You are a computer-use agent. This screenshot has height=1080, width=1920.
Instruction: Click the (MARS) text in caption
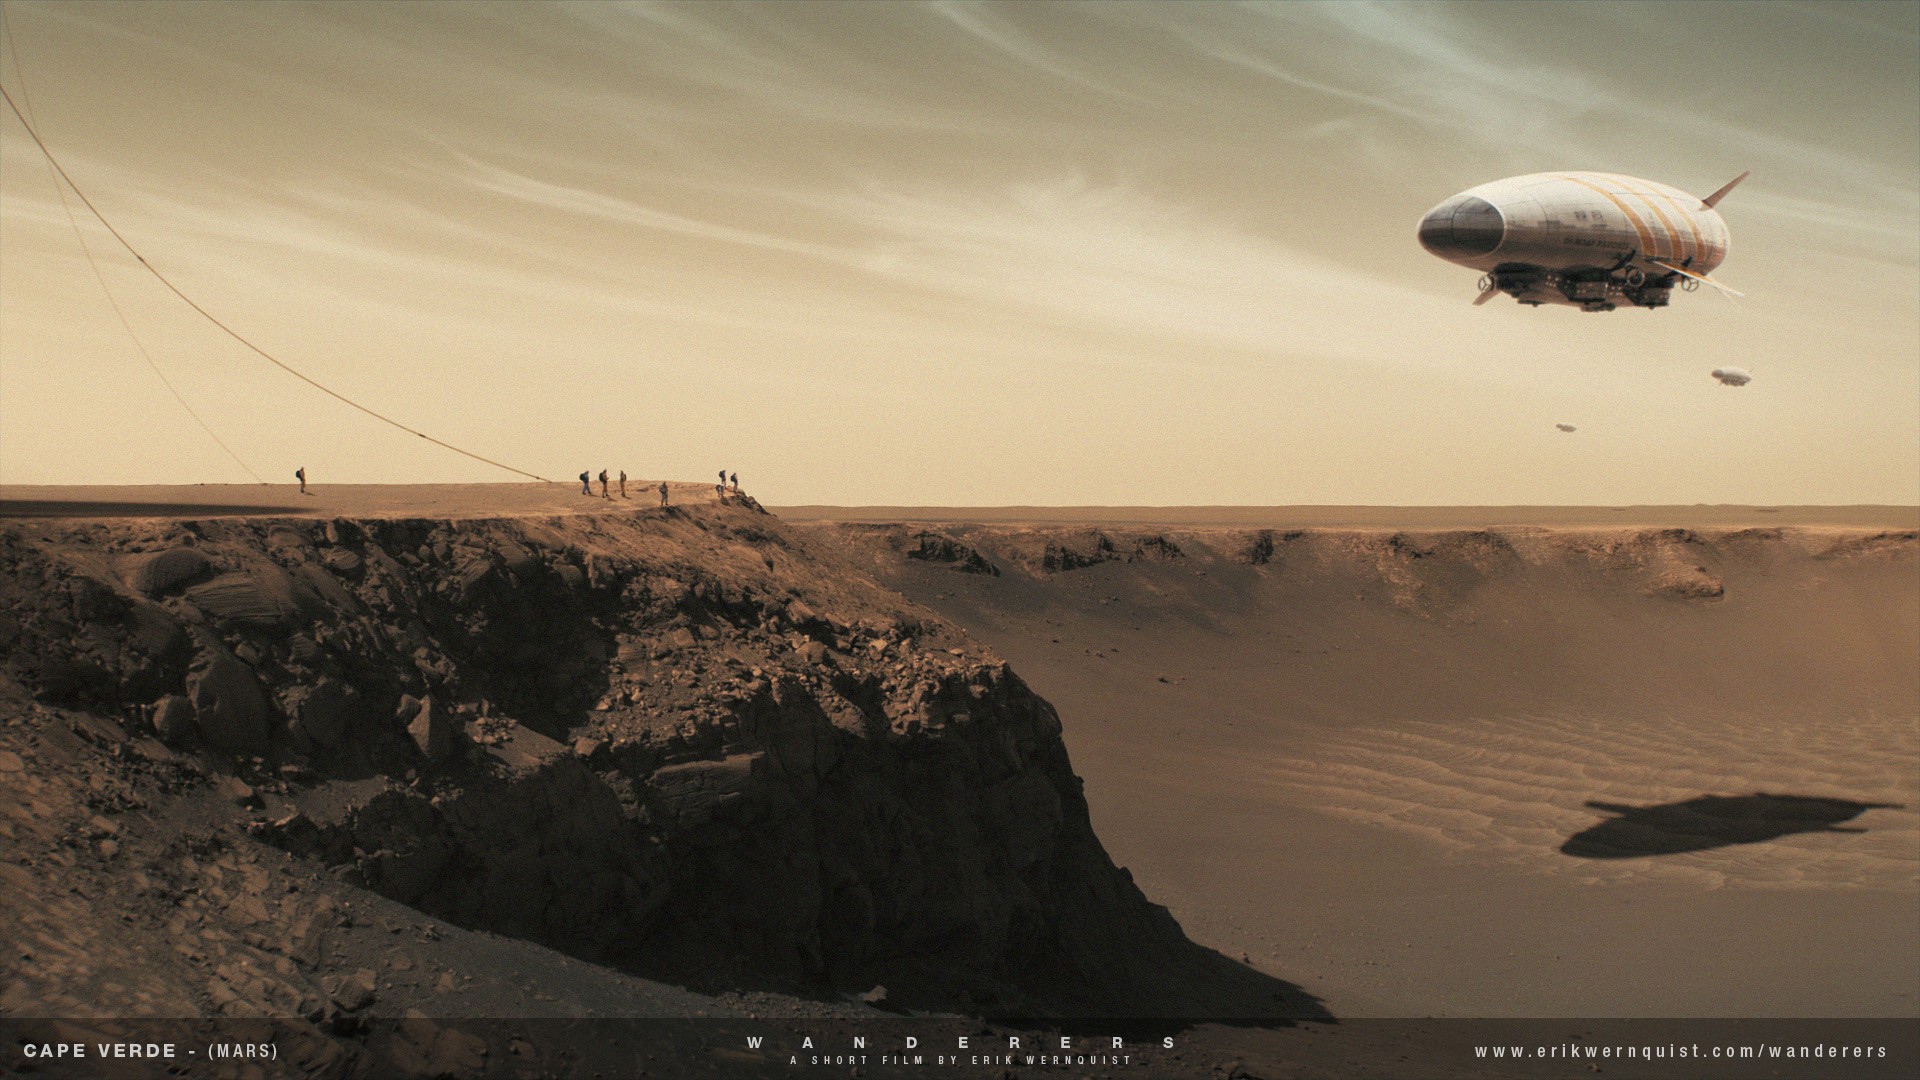click(x=242, y=1051)
